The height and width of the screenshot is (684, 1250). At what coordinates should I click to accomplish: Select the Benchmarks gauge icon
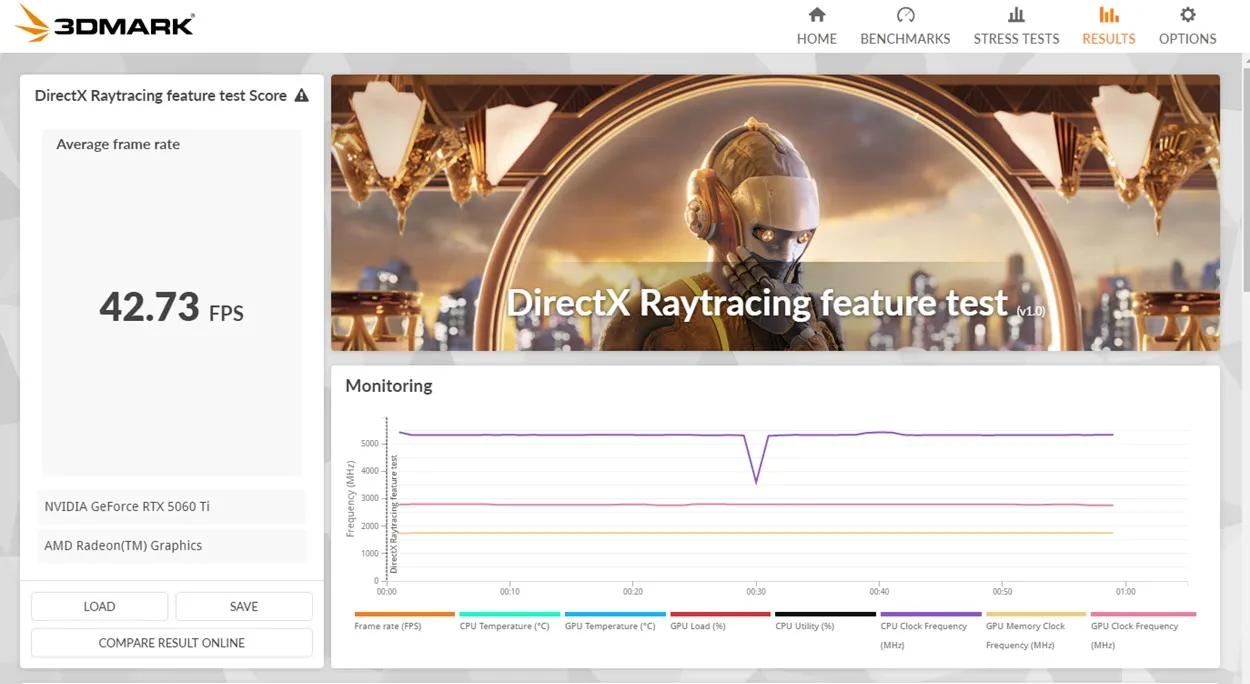tap(904, 15)
